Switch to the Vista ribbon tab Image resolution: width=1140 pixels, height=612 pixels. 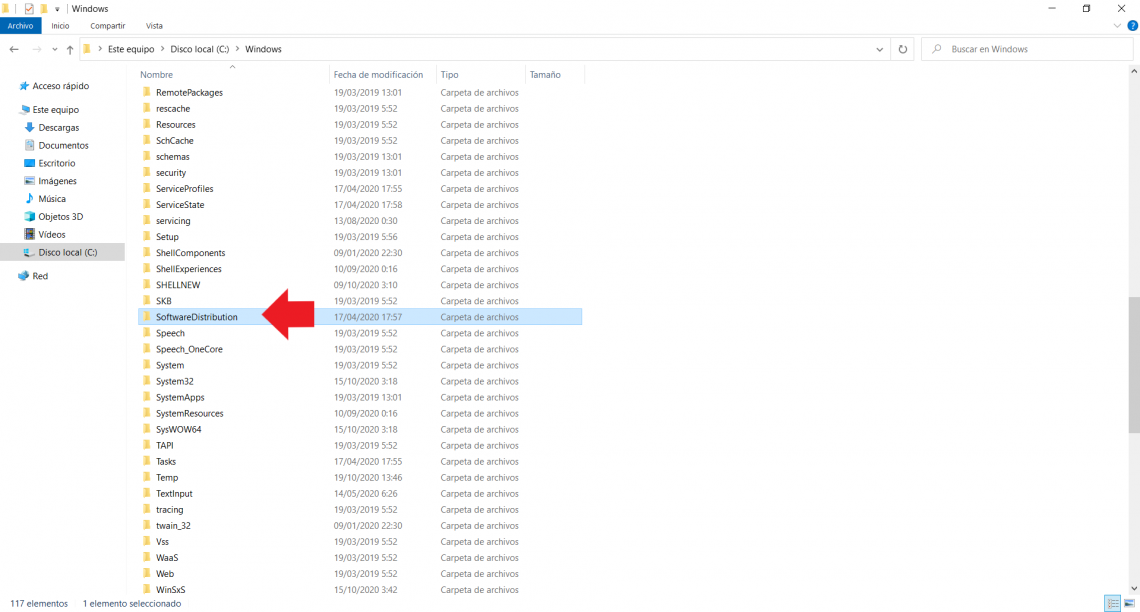pyautogui.click(x=154, y=25)
